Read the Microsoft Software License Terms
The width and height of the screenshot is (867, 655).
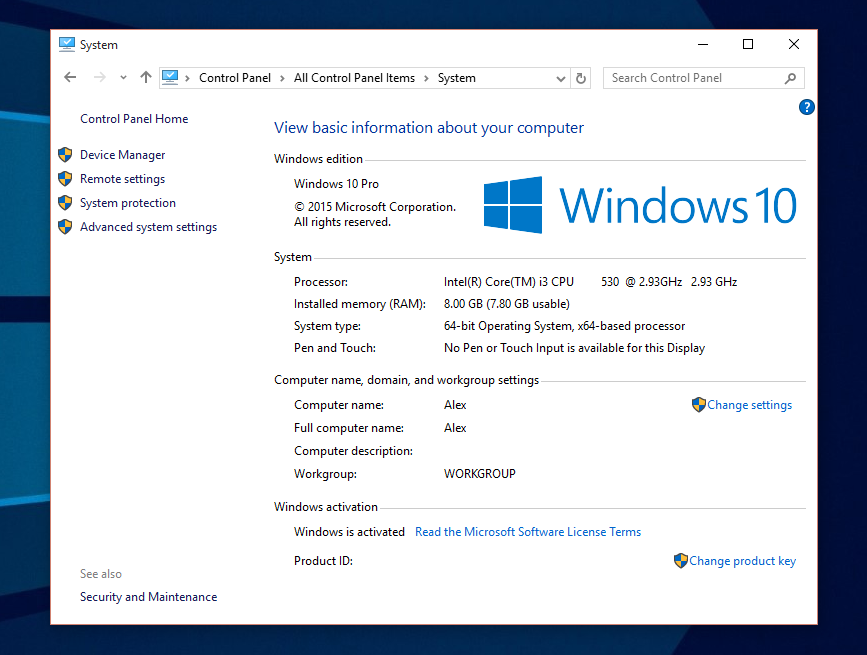point(528,532)
